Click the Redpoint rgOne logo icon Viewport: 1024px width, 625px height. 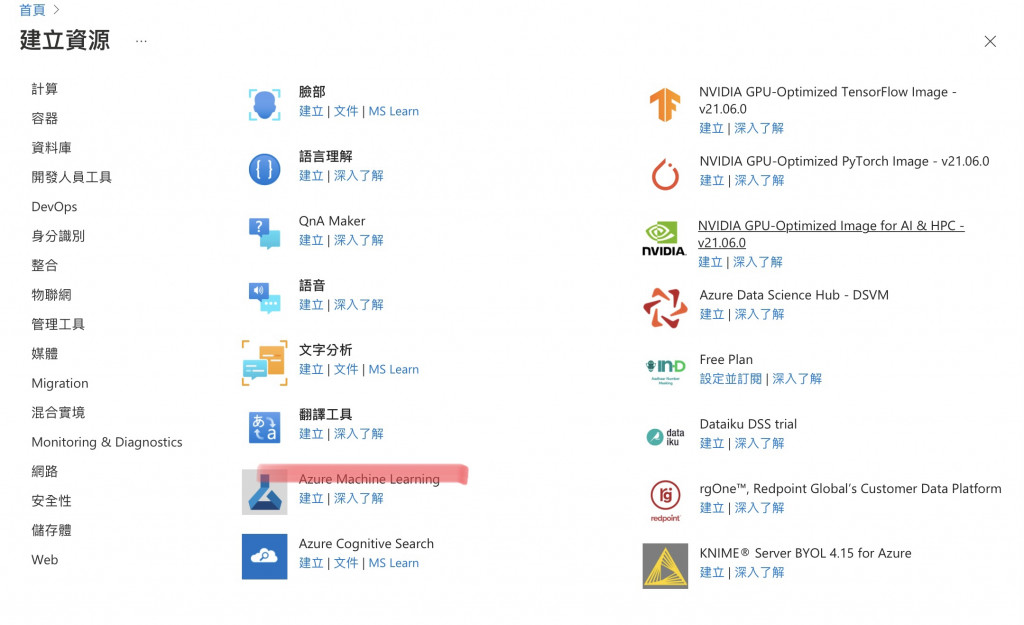click(x=665, y=501)
